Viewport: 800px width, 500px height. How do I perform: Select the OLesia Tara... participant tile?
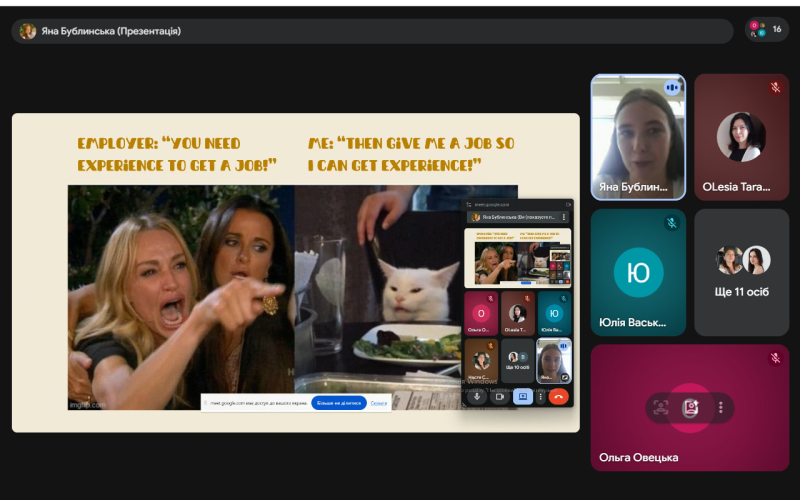tap(741, 137)
